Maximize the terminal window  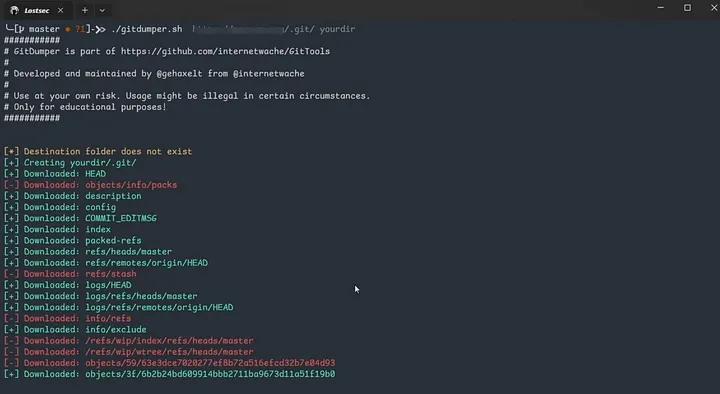pos(687,8)
